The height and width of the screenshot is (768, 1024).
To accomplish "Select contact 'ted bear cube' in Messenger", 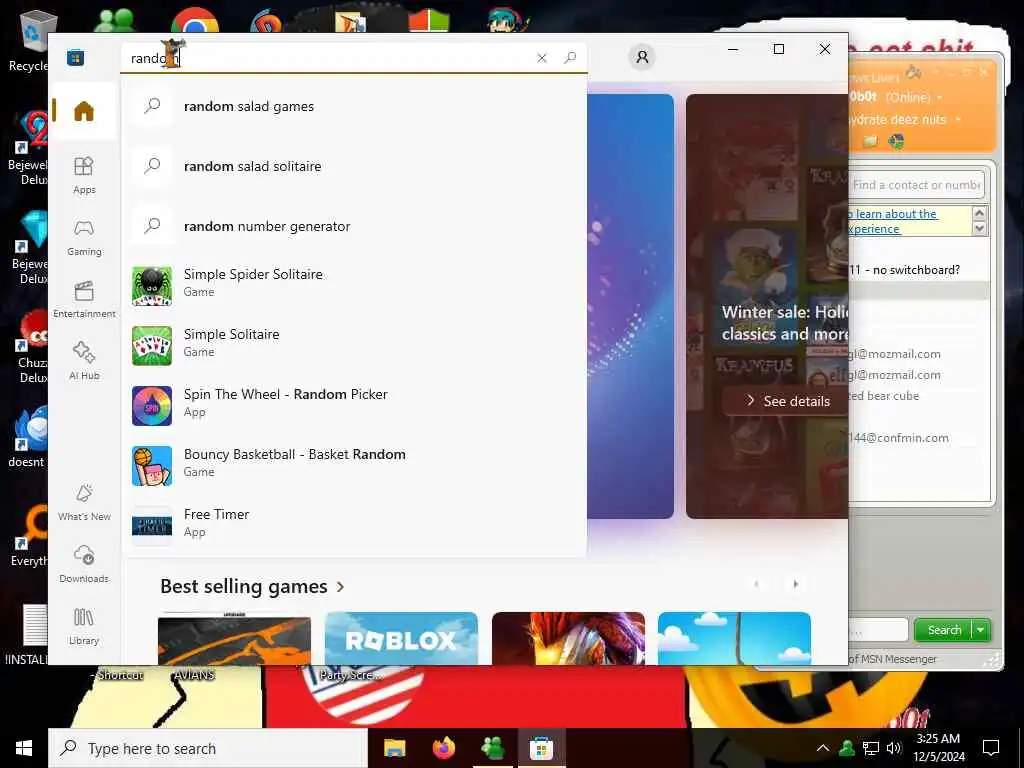I will click(x=884, y=396).
